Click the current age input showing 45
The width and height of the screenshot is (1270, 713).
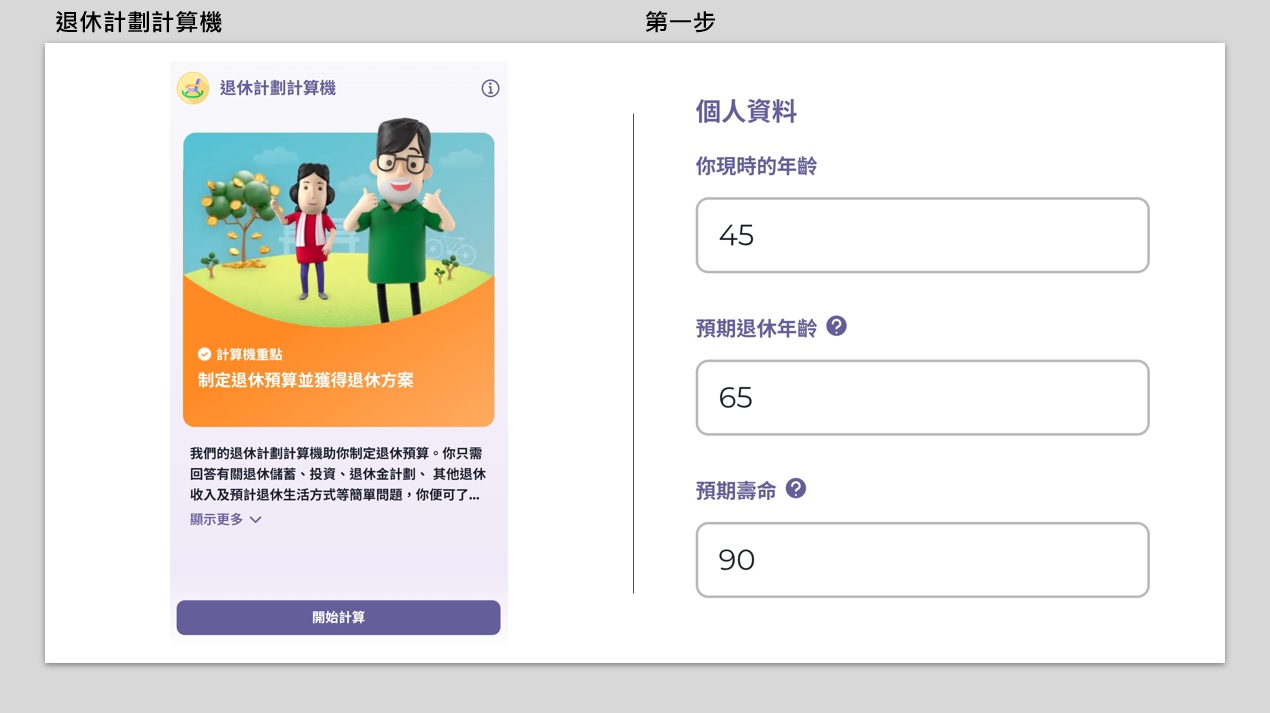click(x=922, y=235)
